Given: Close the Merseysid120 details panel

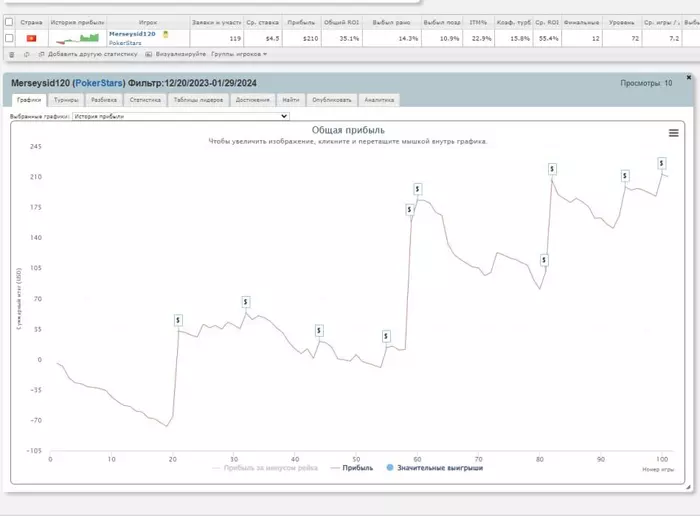Looking at the screenshot, I should [x=689, y=78].
